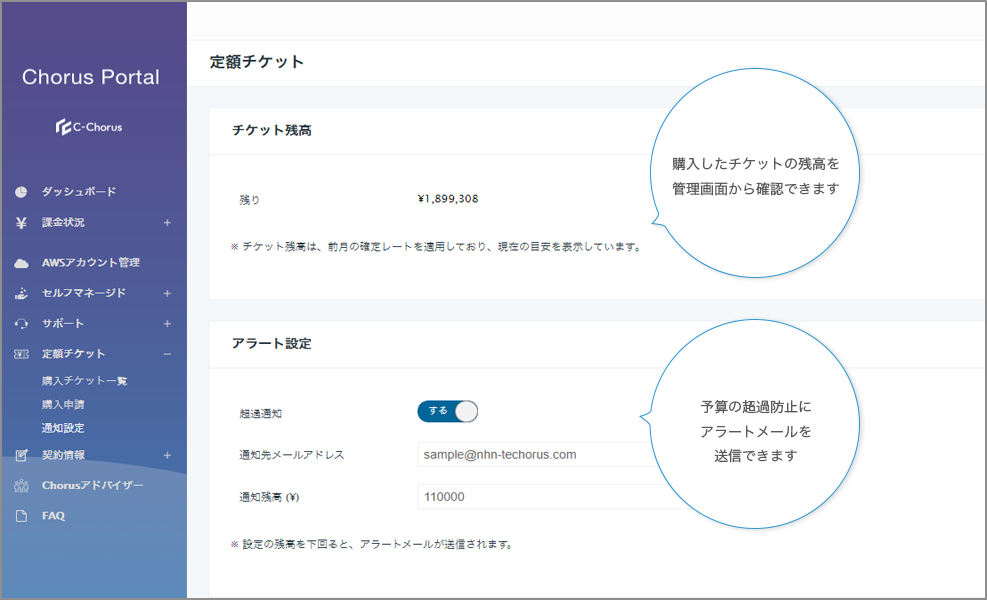Collapse the 定額チケット minus sign
Screen dimensions: 987x600
click(167, 354)
